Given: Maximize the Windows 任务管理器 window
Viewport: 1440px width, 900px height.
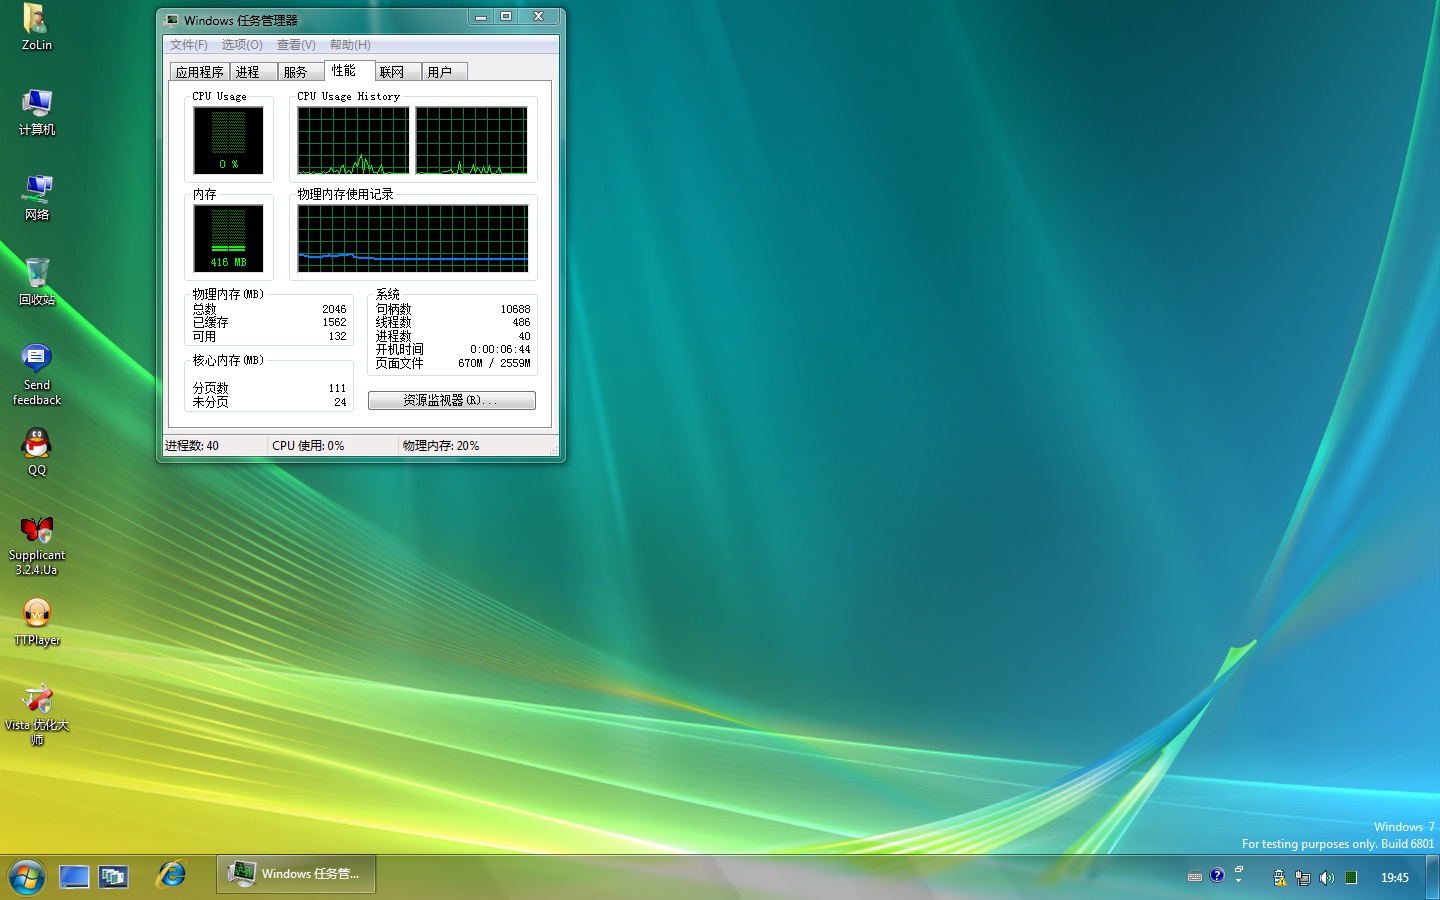Looking at the screenshot, I should pos(506,17).
